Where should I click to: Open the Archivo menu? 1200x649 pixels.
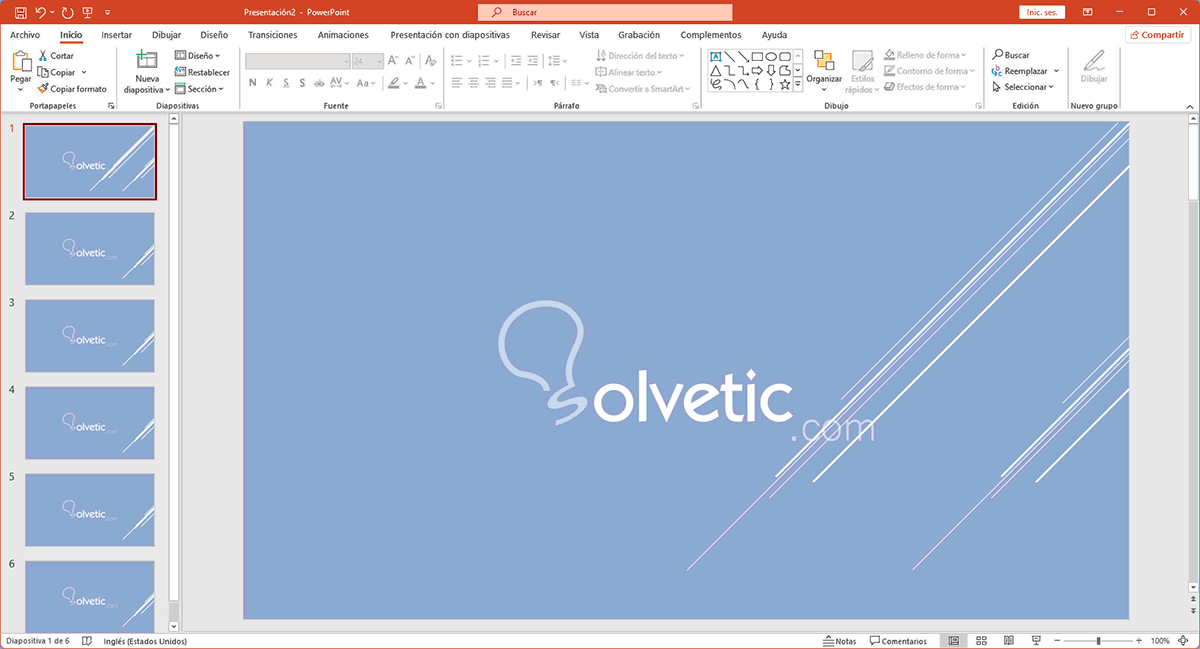pos(25,35)
